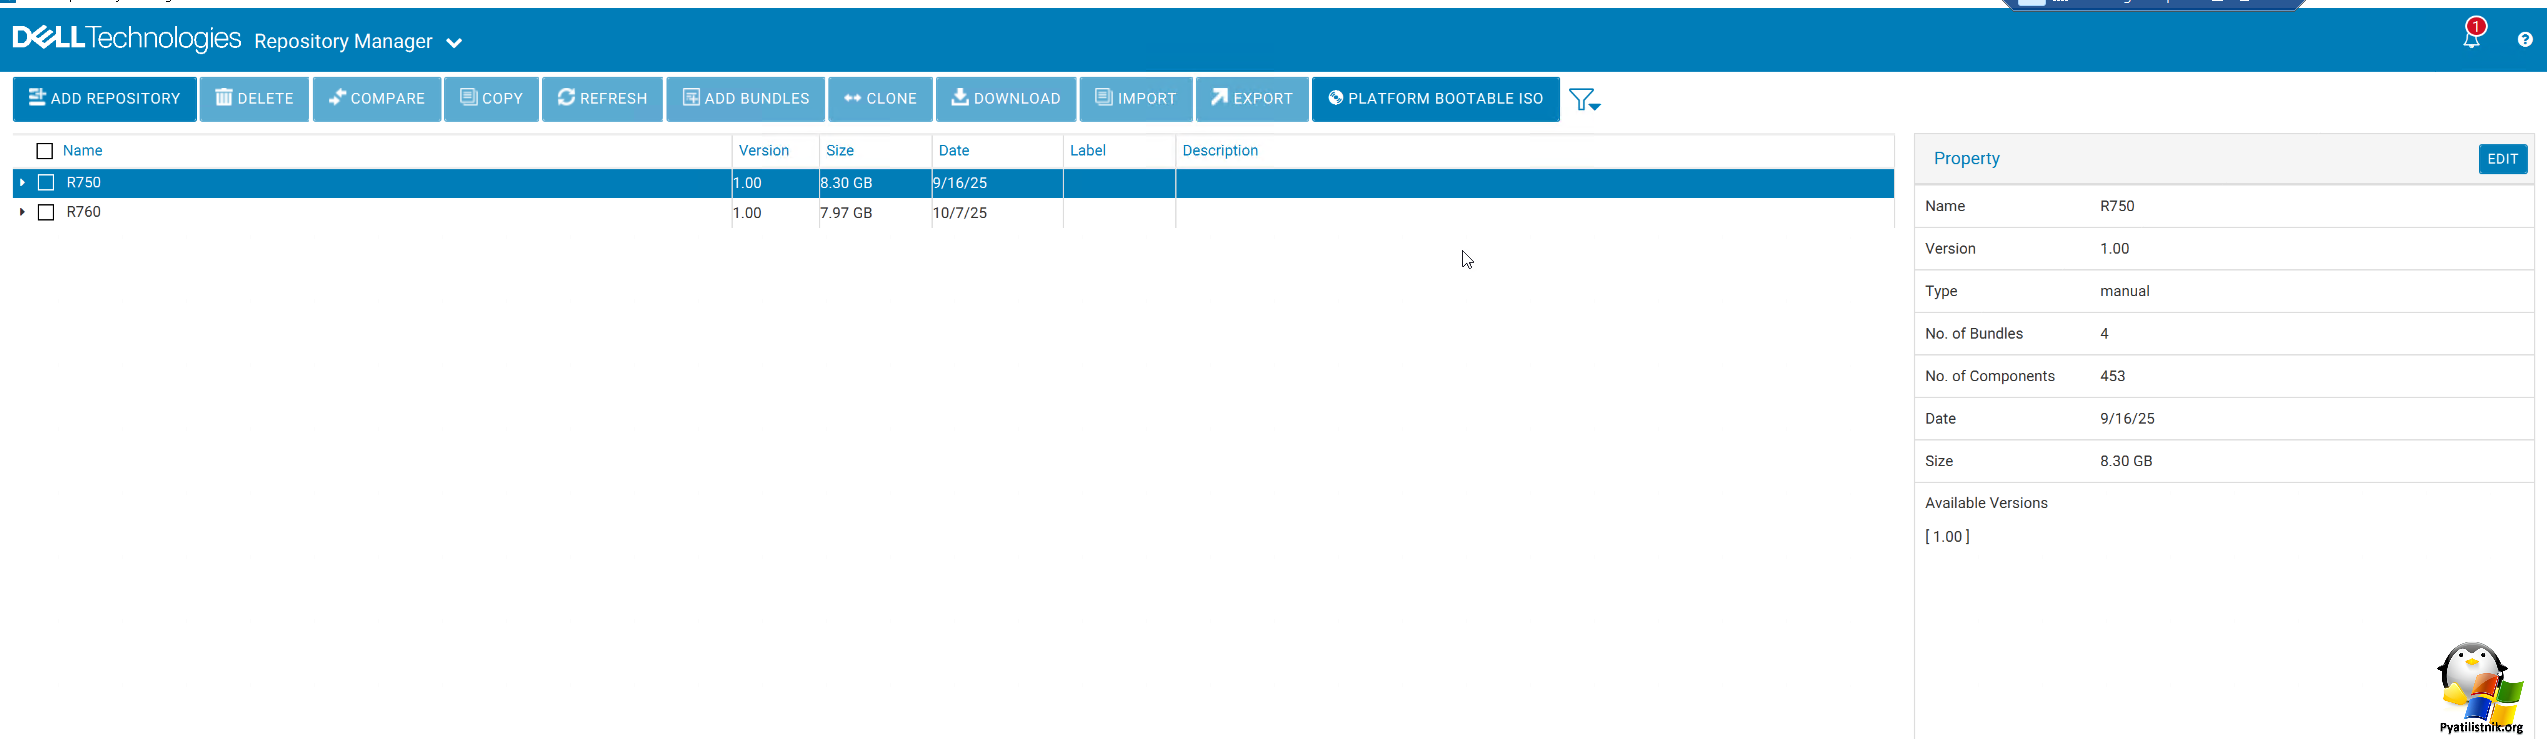Screen dimensions: 2547x739
Task: Open the Add Bundles dialog
Action: [745, 99]
